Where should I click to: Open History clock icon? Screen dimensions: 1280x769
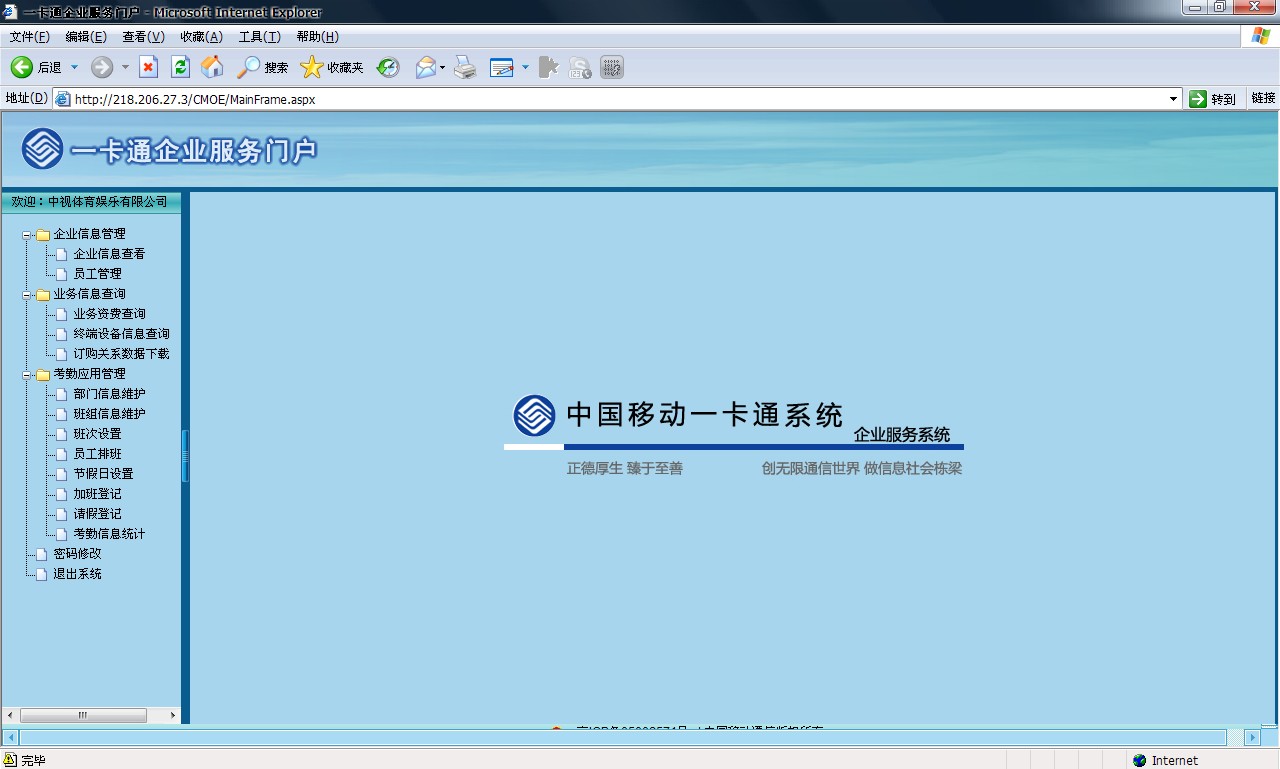point(388,67)
